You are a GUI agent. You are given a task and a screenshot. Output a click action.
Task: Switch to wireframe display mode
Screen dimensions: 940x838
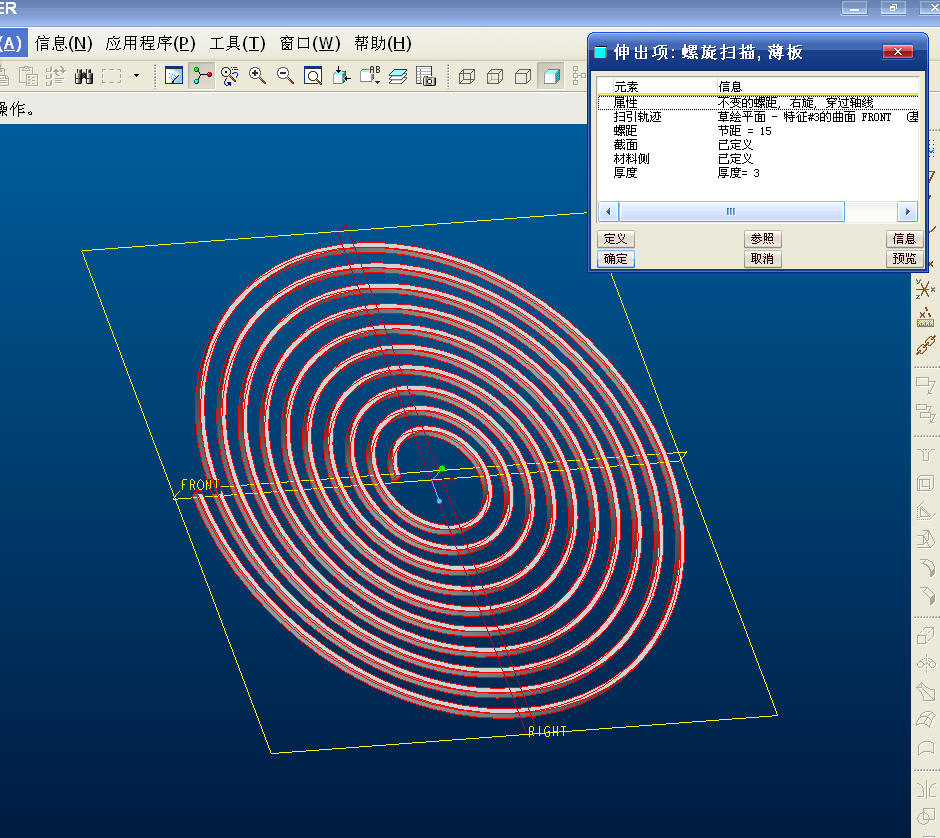click(467, 76)
